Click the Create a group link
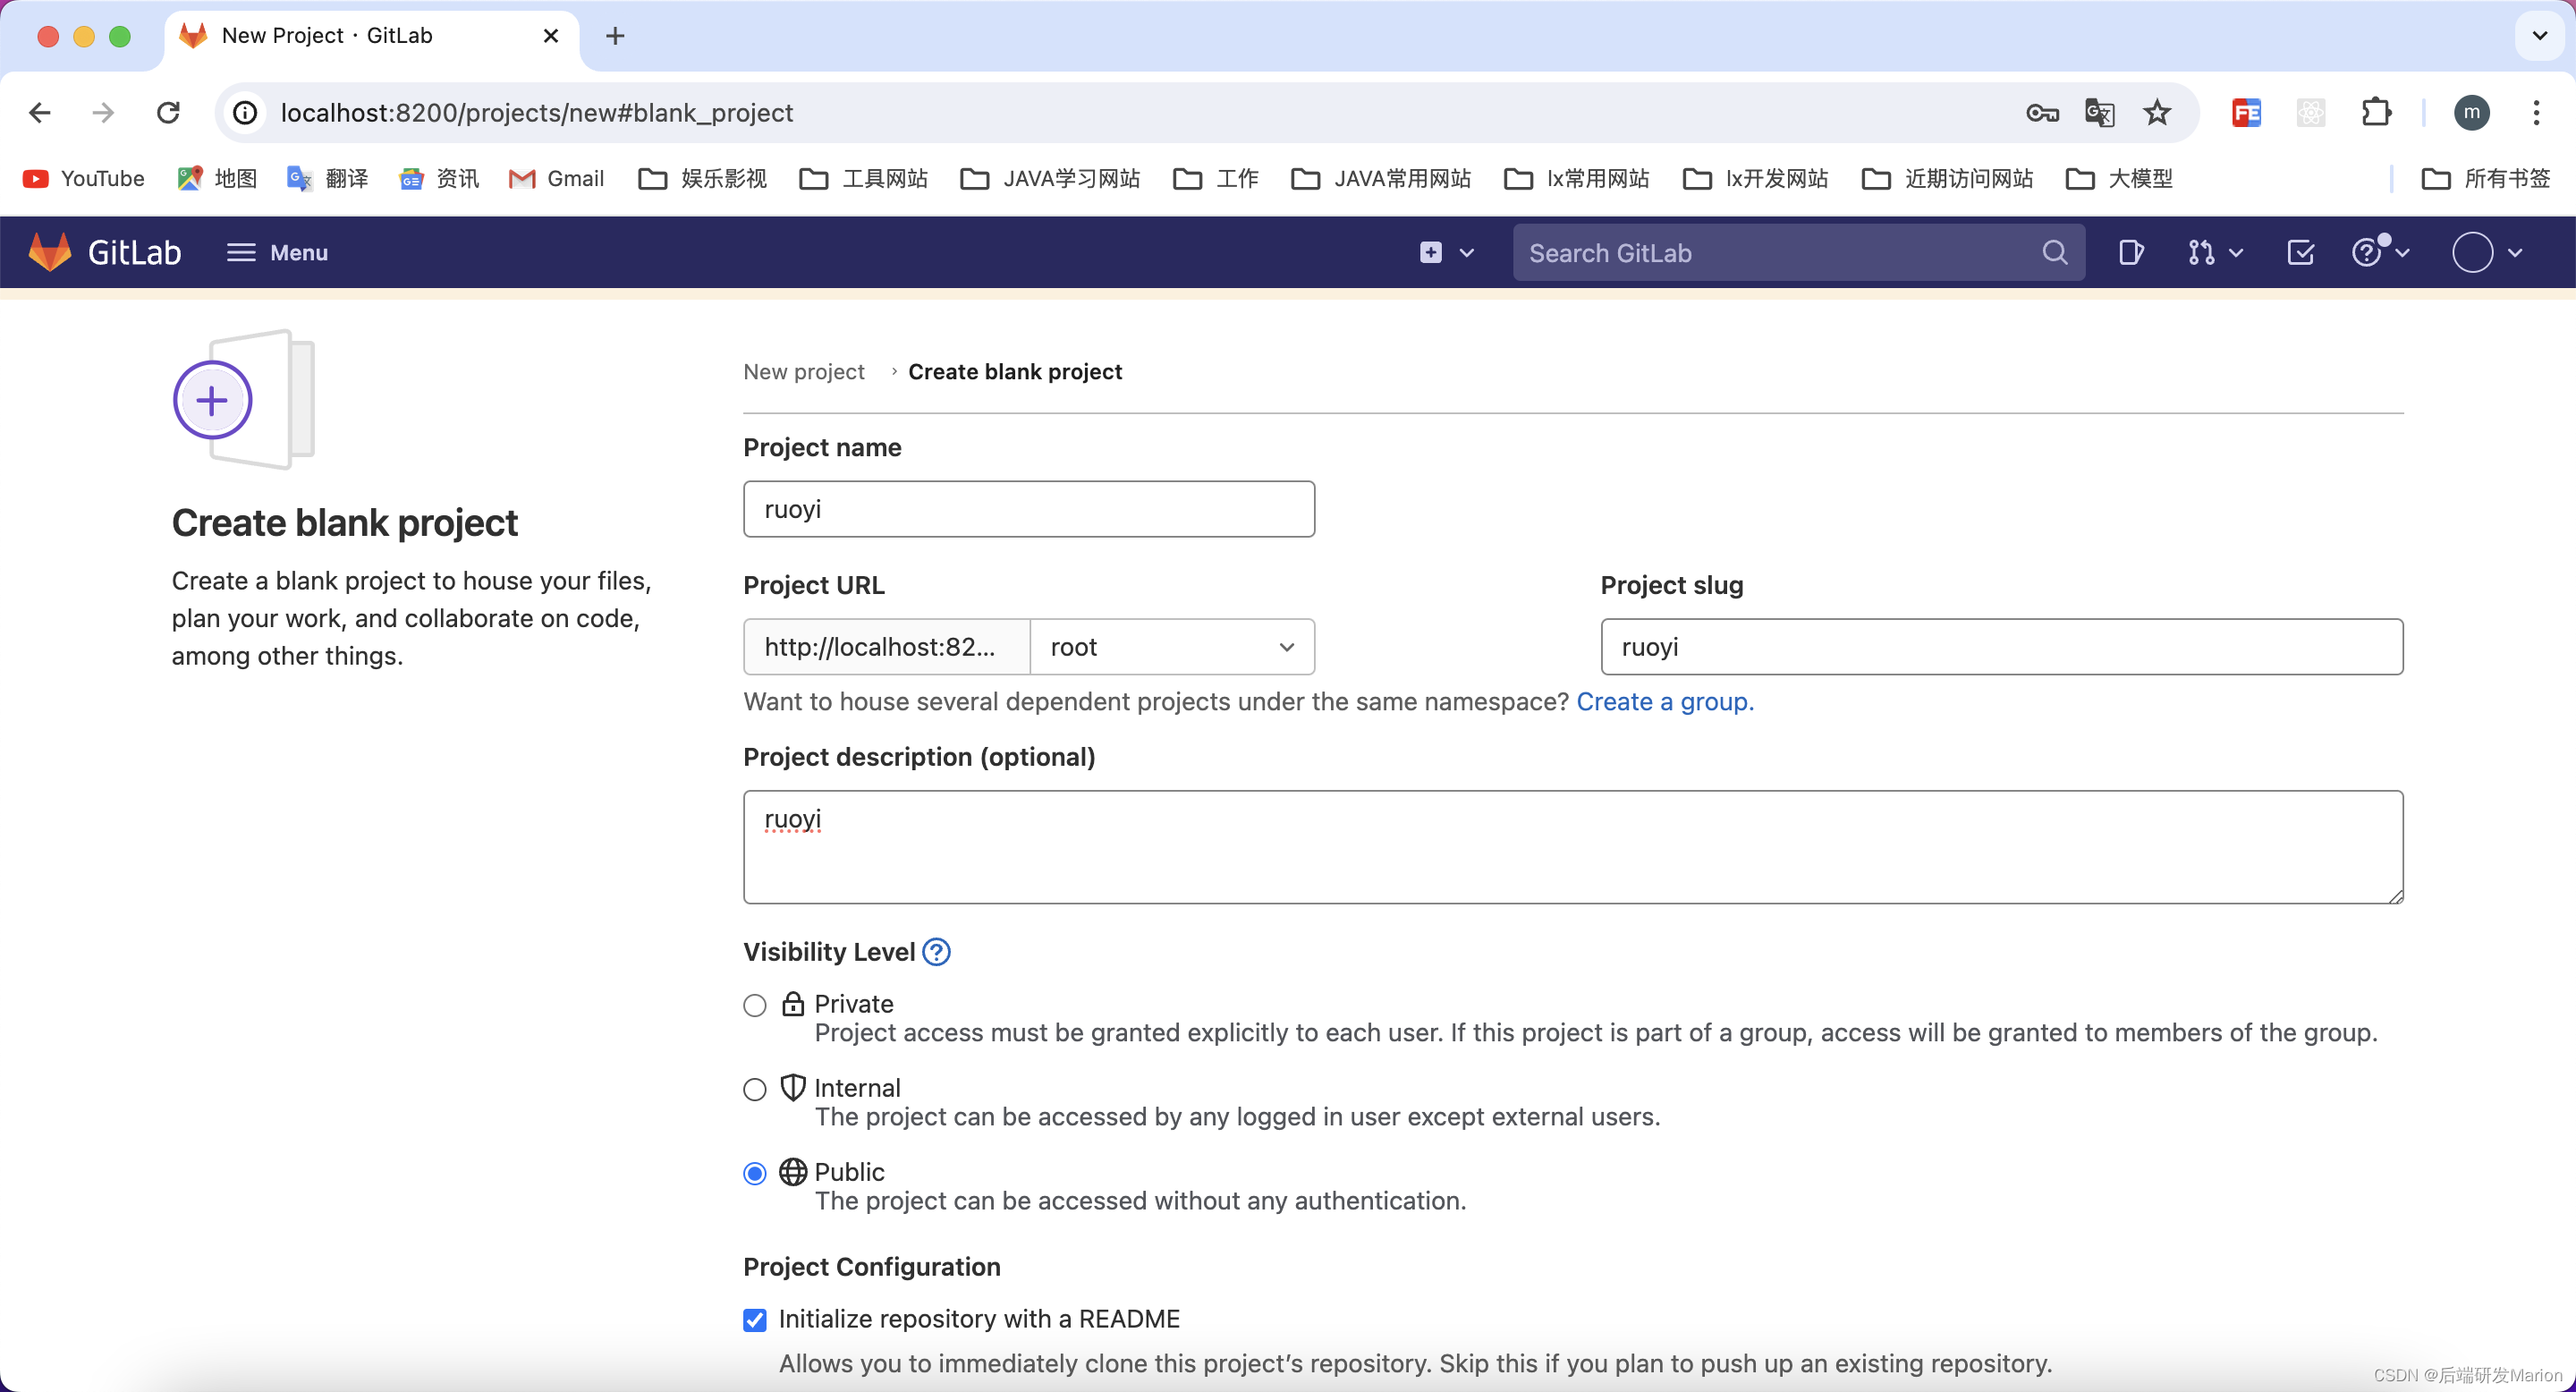The width and height of the screenshot is (2576, 1392). click(1663, 702)
